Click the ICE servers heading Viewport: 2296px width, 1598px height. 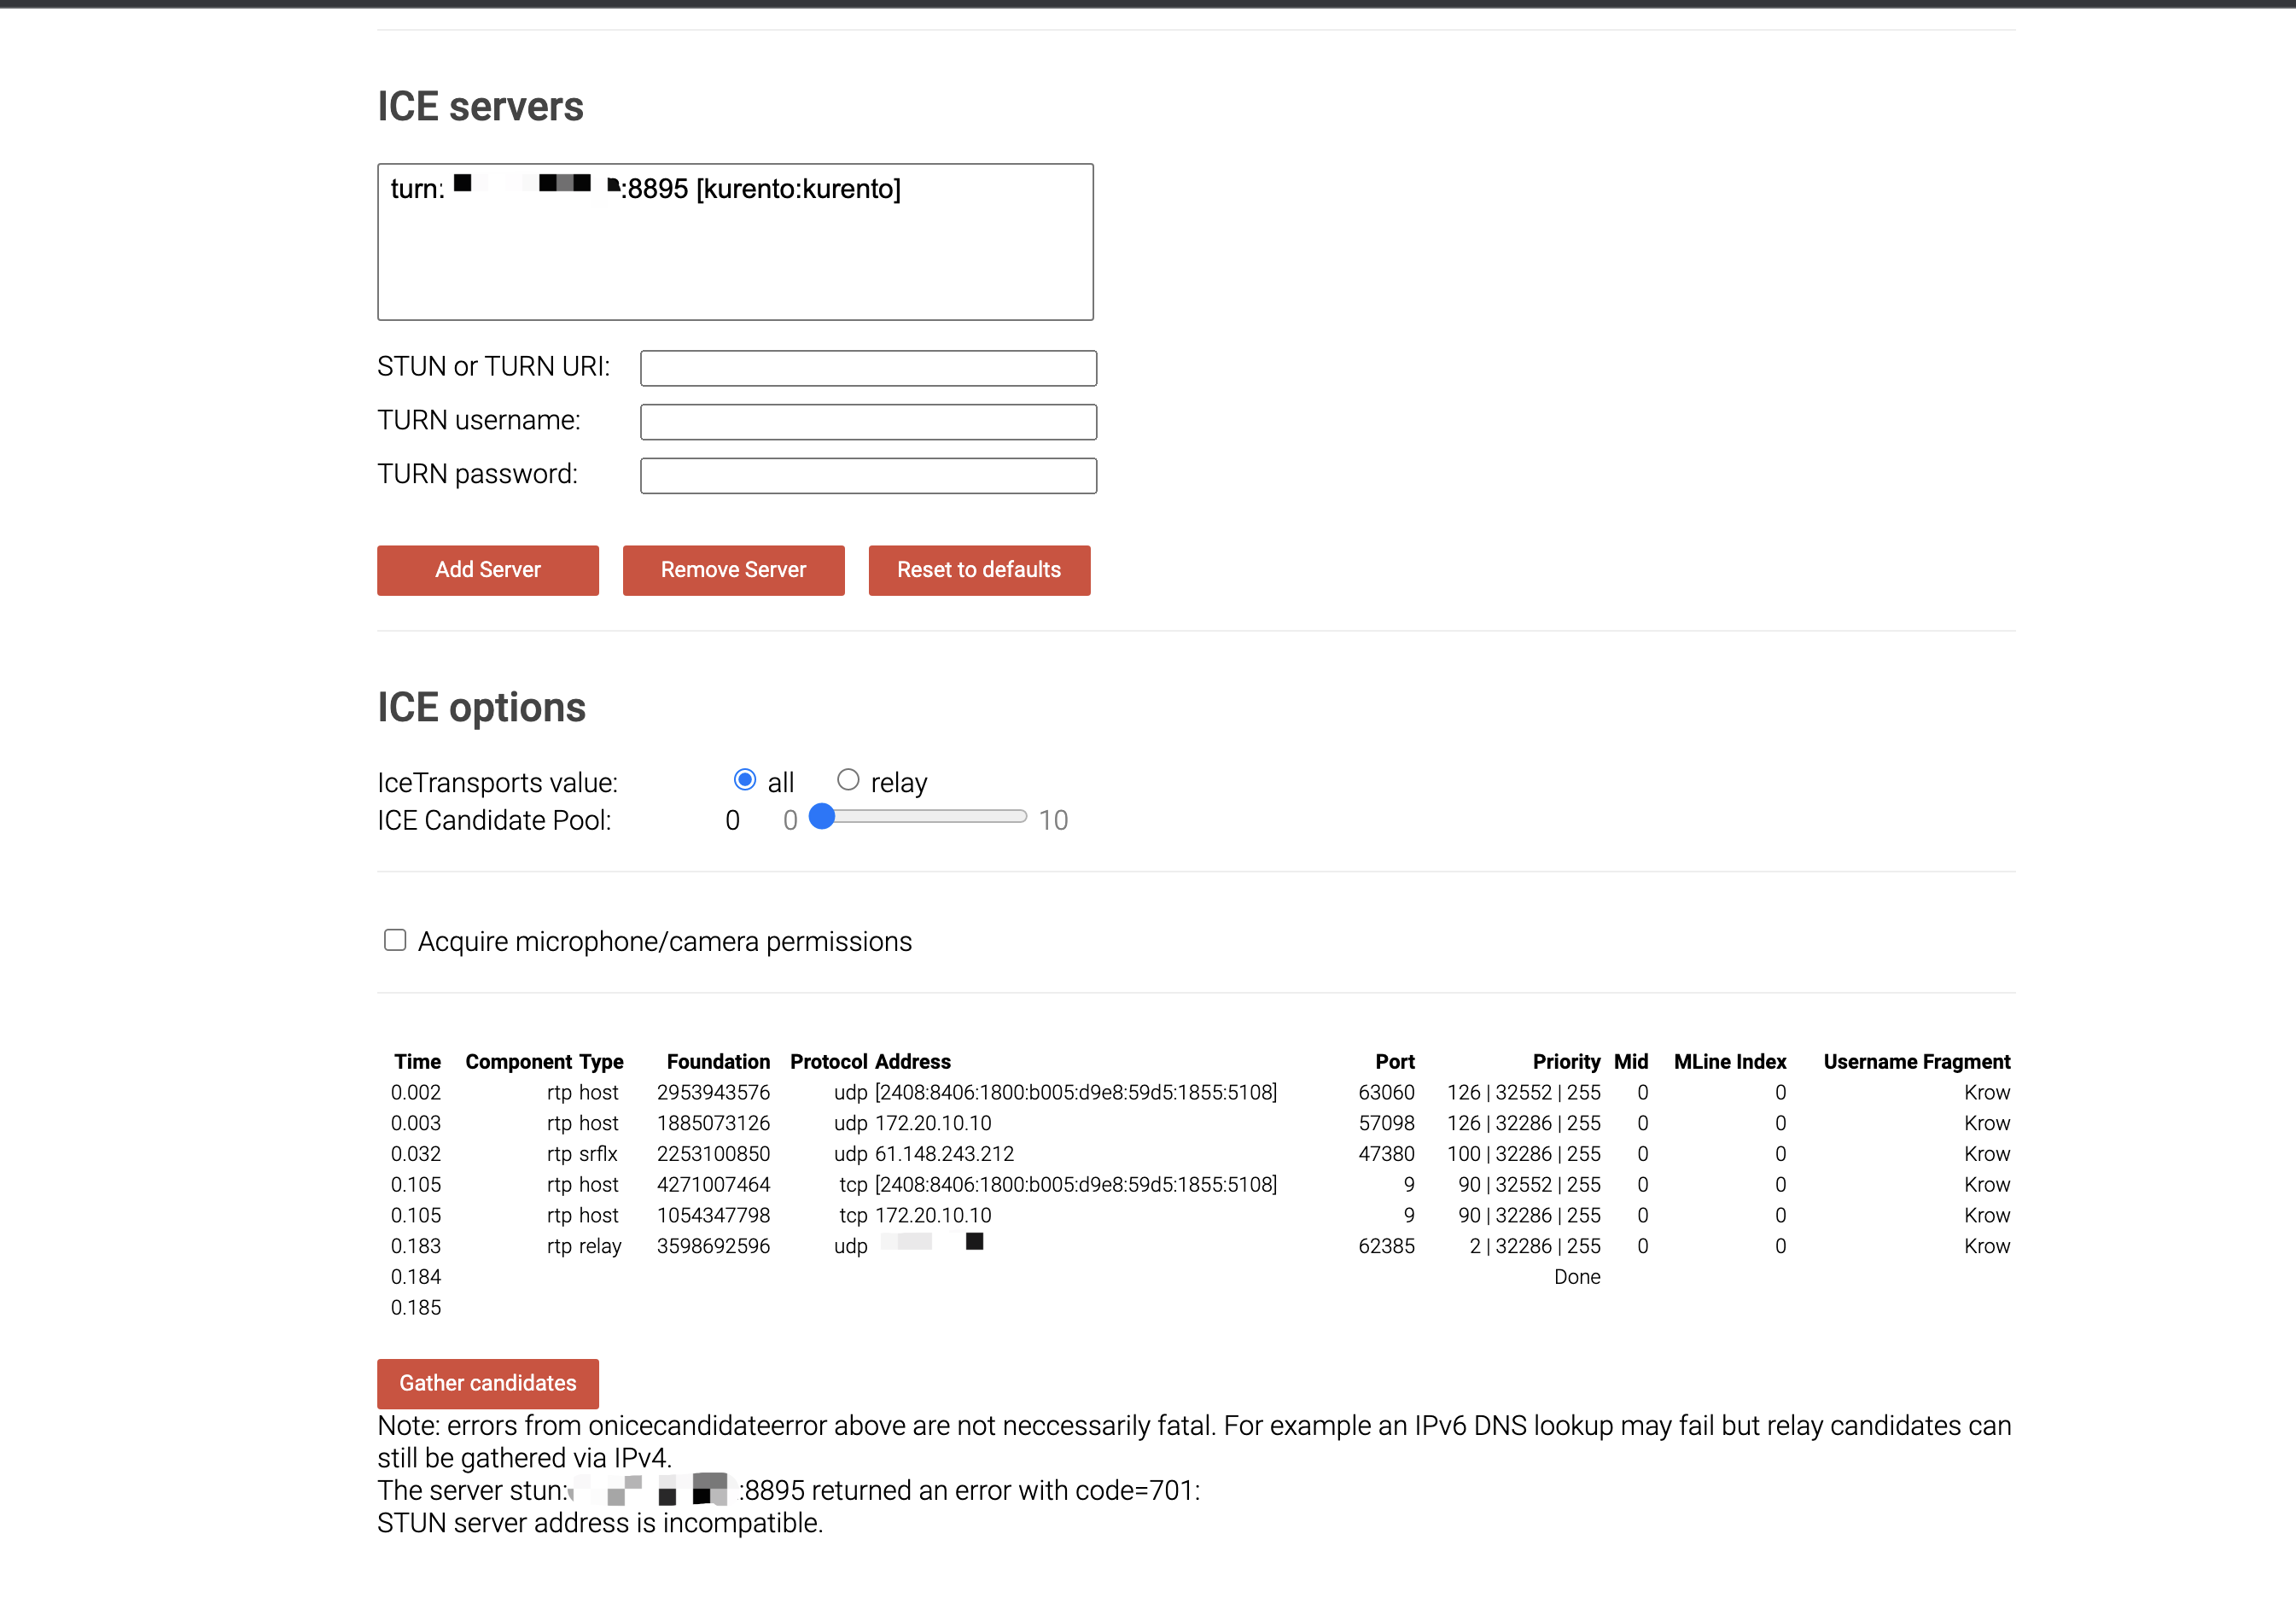pyautogui.click(x=480, y=107)
